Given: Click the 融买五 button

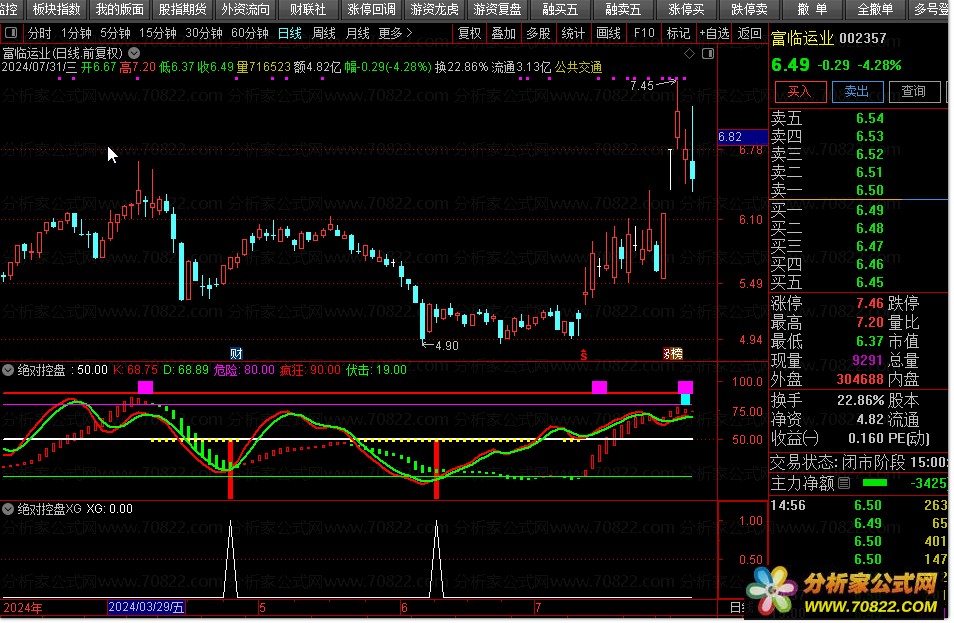Looking at the screenshot, I should coord(560,9).
